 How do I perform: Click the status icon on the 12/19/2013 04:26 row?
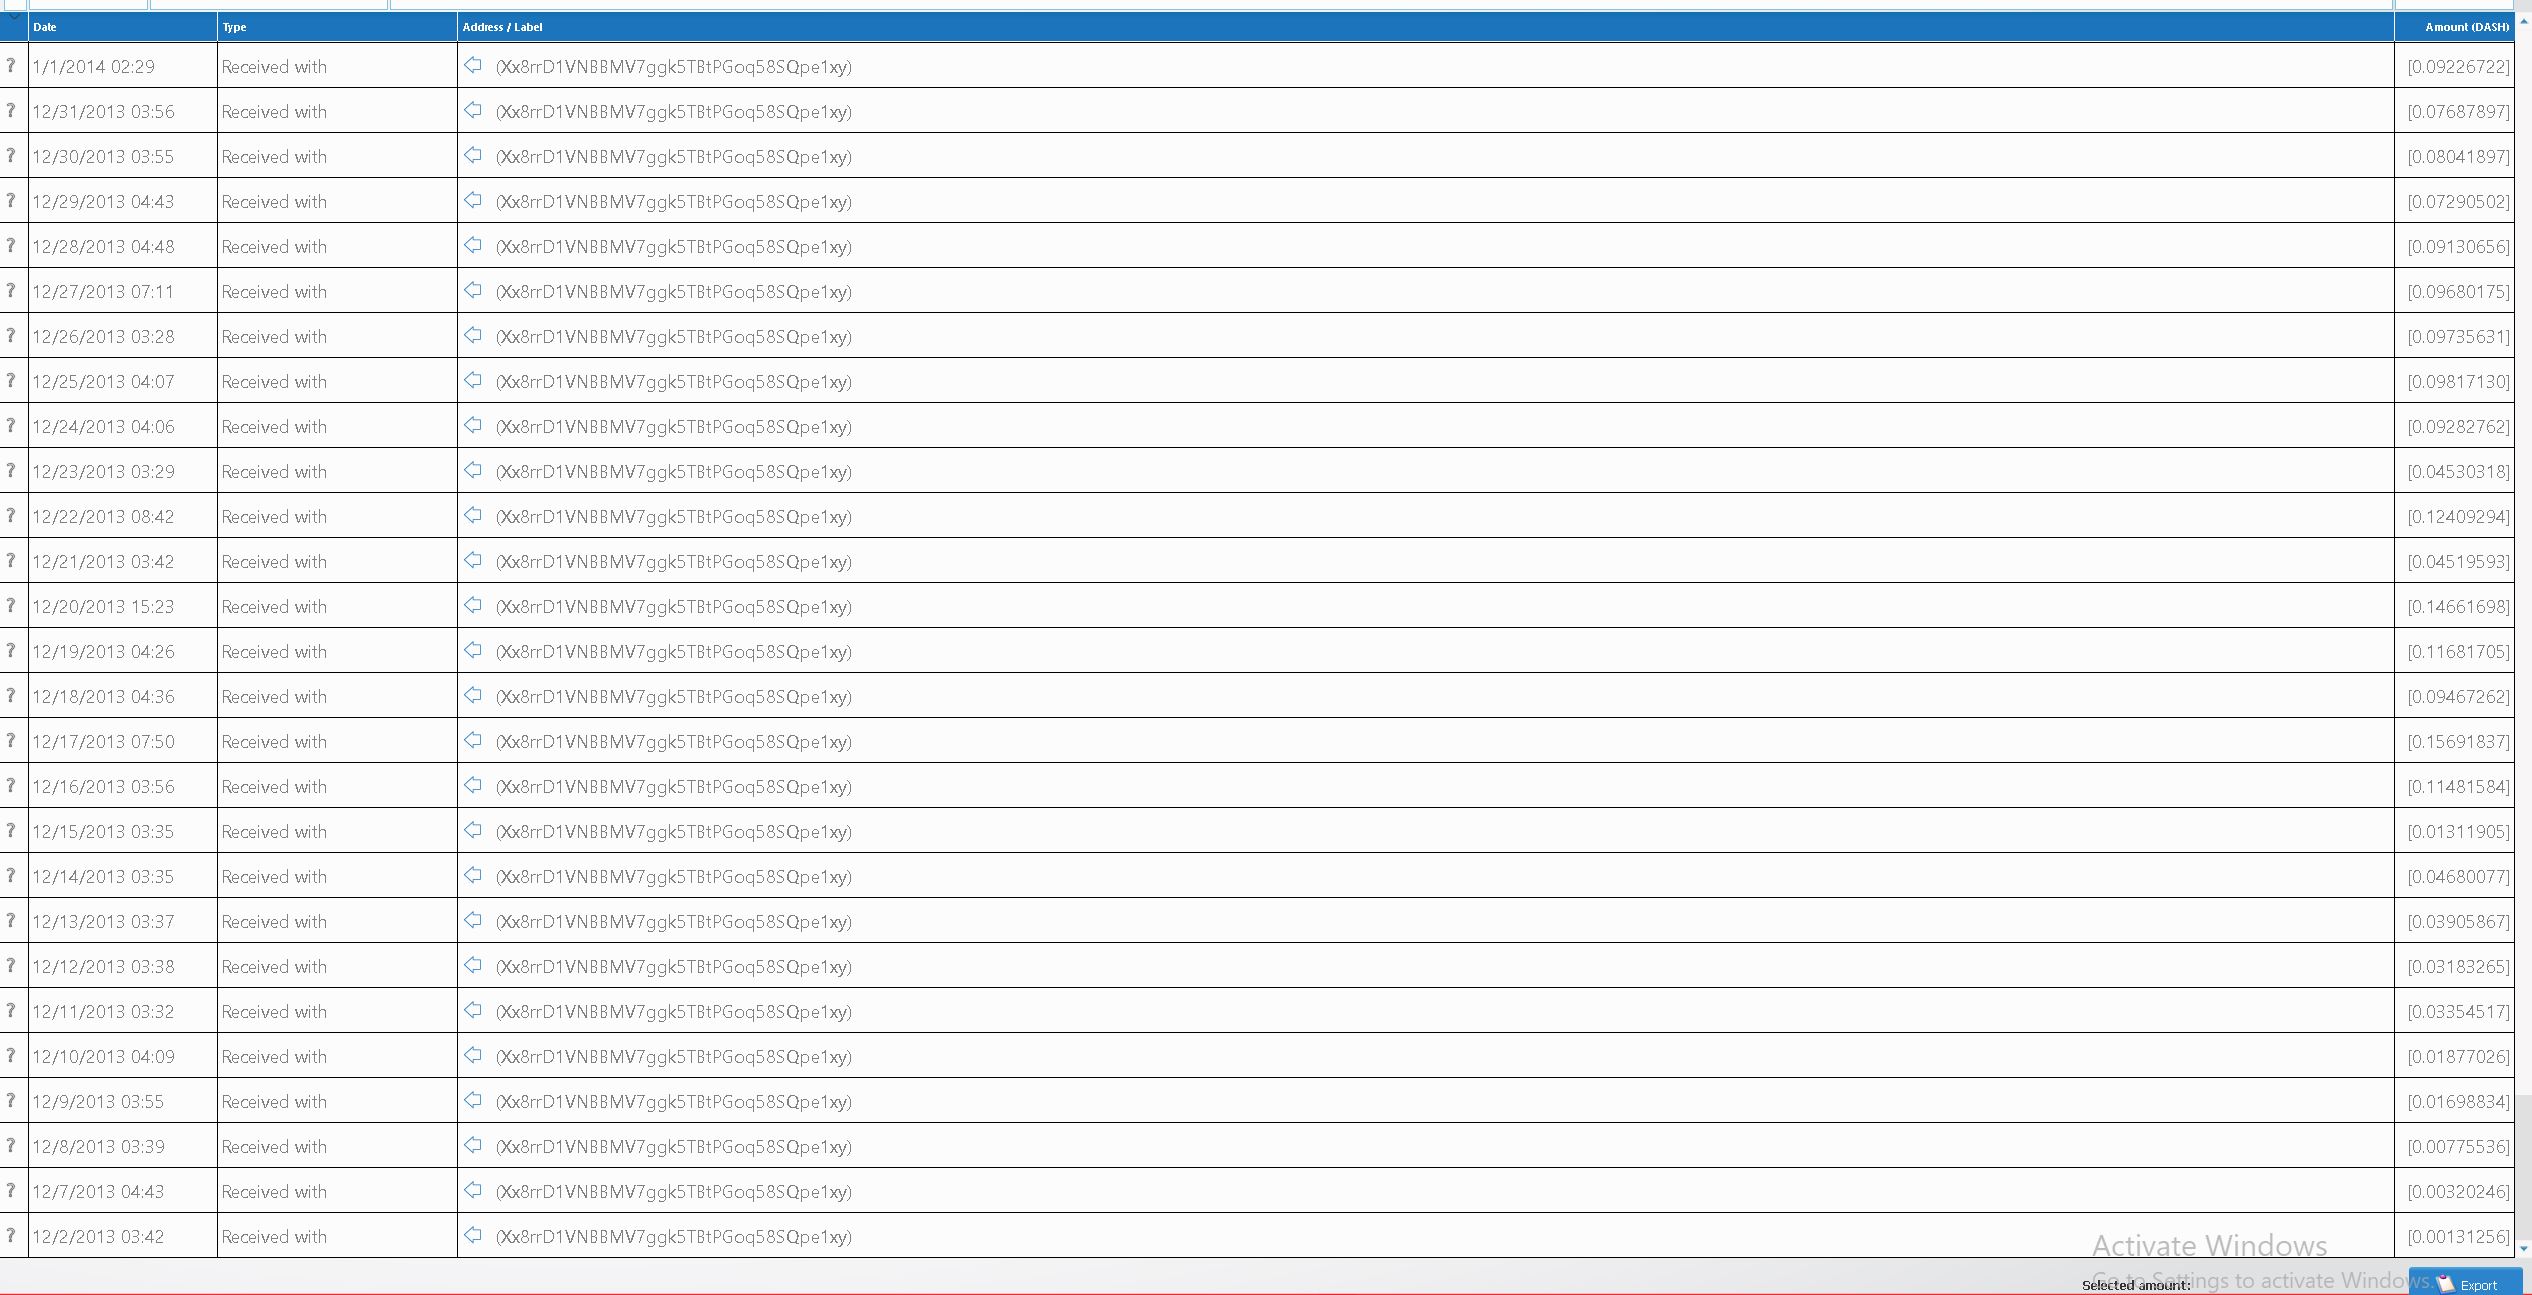point(11,650)
